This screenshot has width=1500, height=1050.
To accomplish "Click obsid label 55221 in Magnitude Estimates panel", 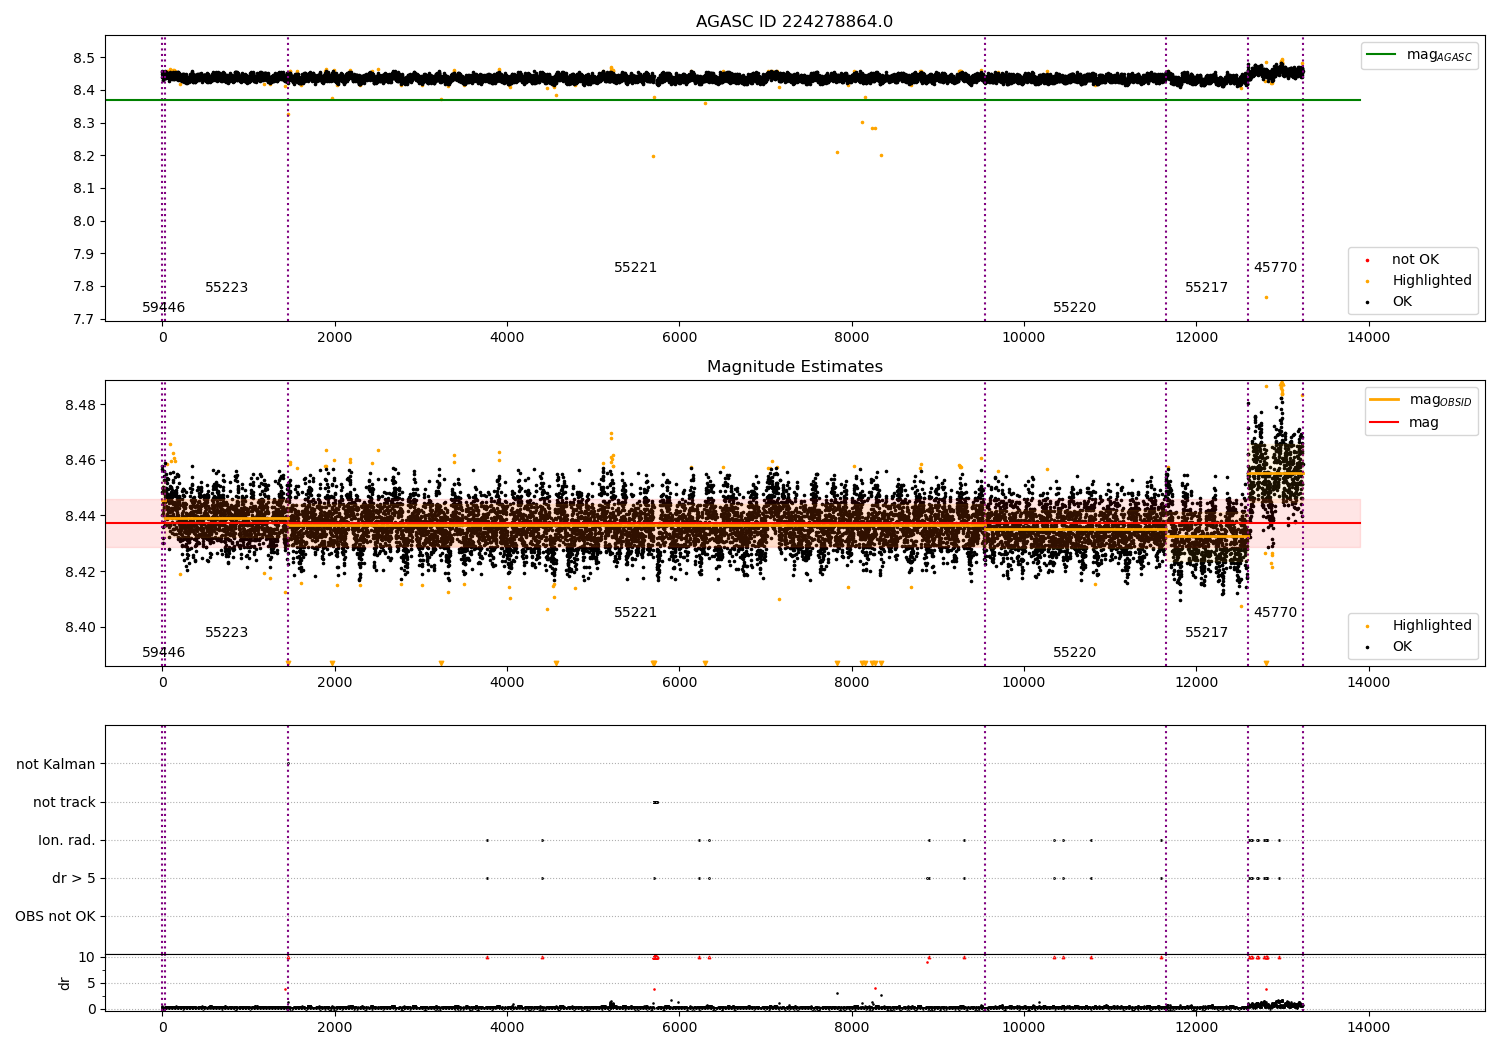I will coord(635,613).
